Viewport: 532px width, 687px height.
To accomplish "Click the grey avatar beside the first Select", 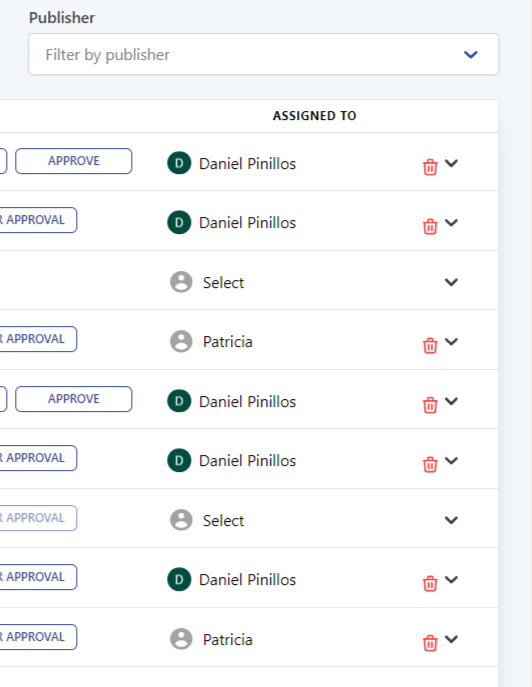I will 181,282.
